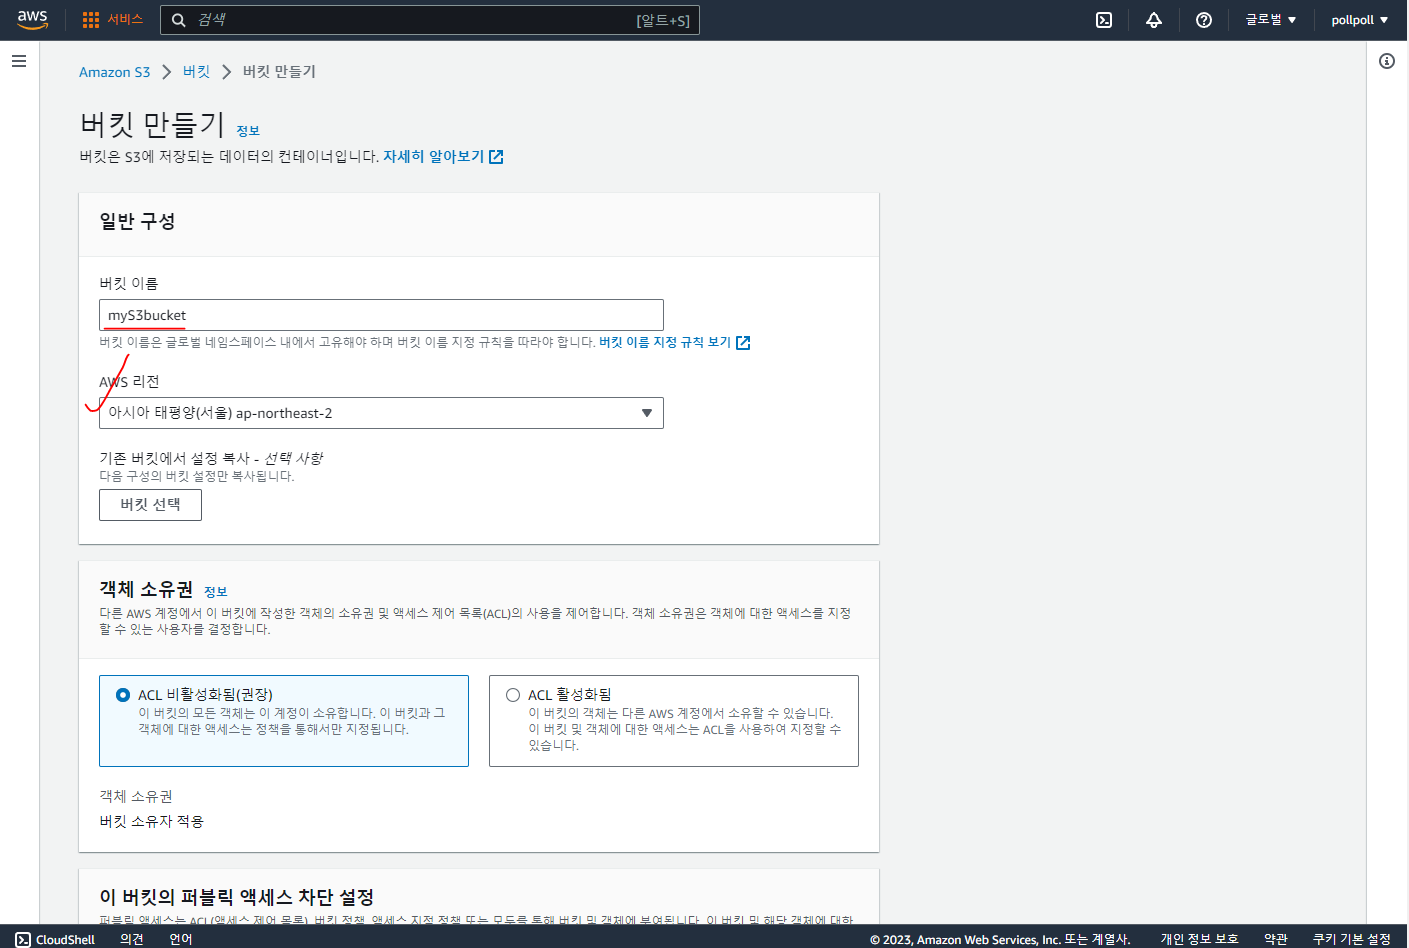Open the info panel icon at right

click(x=1387, y=61)
